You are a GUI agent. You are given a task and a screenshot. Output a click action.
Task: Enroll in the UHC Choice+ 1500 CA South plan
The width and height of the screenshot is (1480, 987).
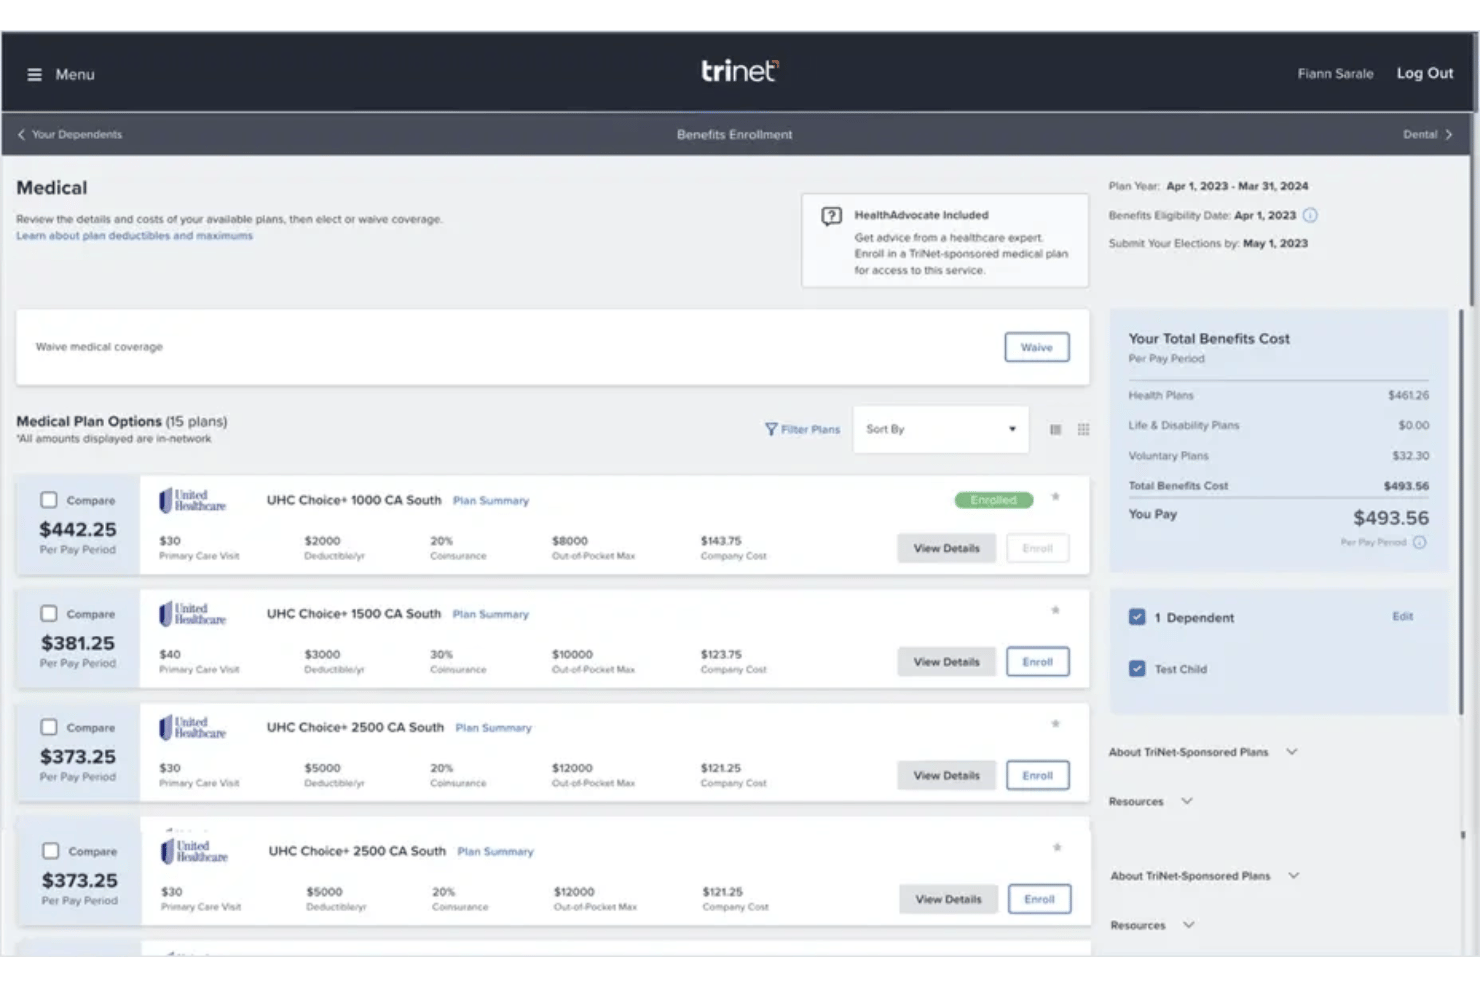coord(1038,662)
